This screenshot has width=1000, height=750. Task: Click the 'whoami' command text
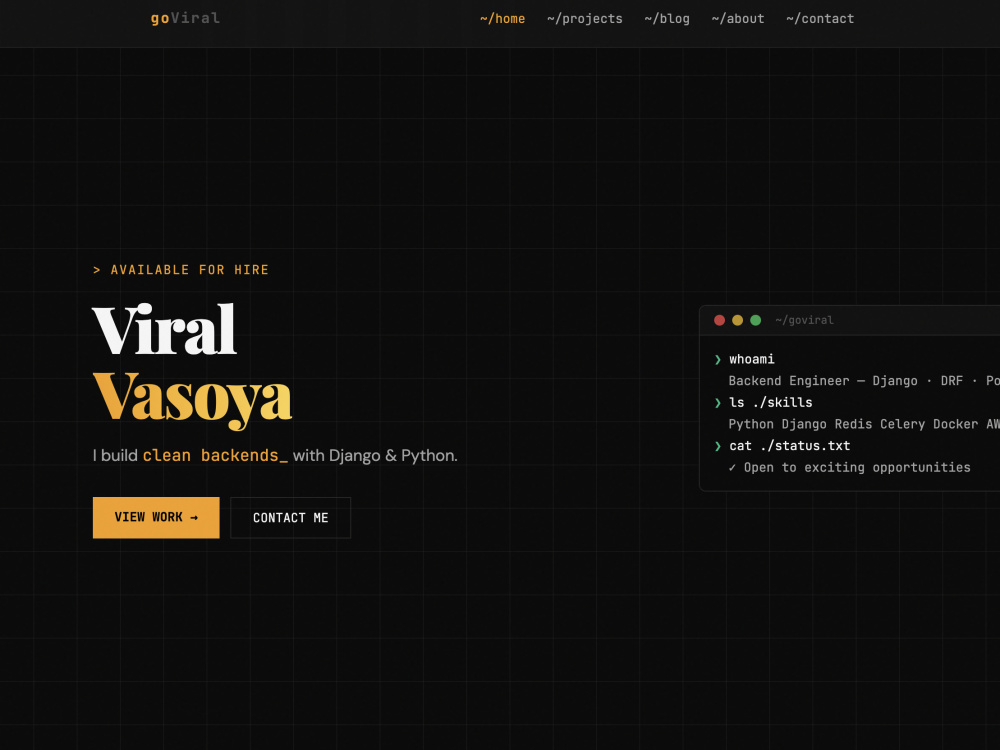[x=752, y=359]
